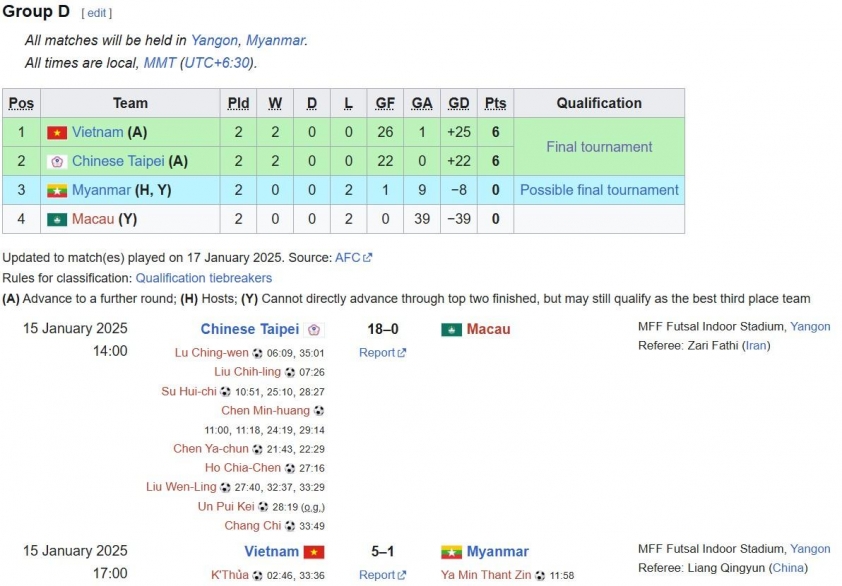Click the Macau flag icon in standings table
This screenshot has height=586, width=842.
[57, 219]
